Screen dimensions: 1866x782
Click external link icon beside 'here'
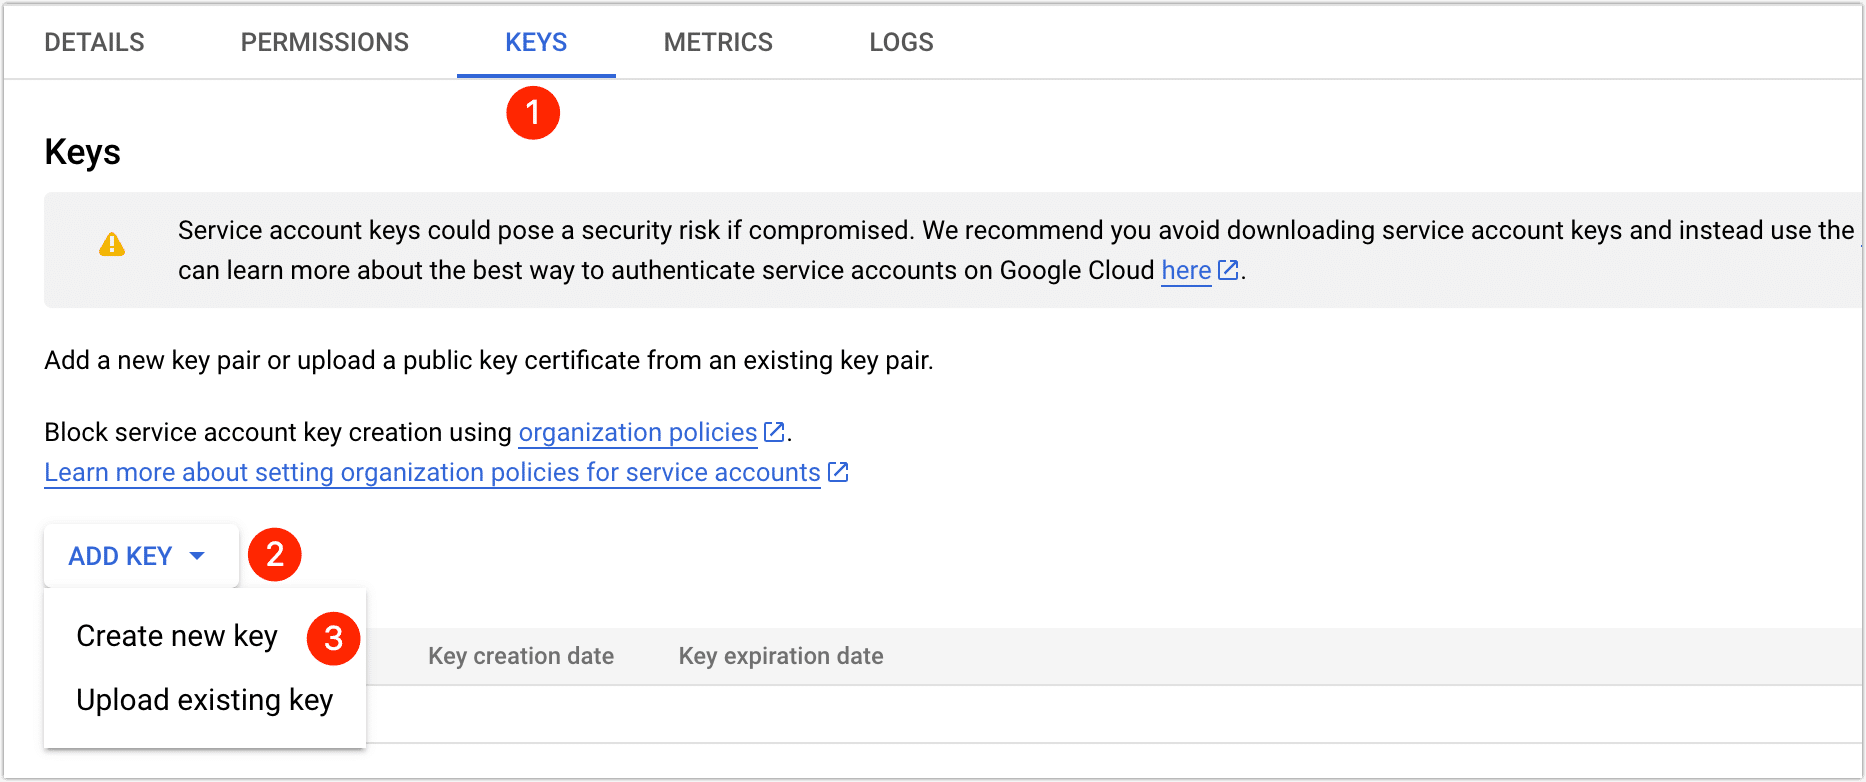pyautogui.click(x=1228, y=270)
